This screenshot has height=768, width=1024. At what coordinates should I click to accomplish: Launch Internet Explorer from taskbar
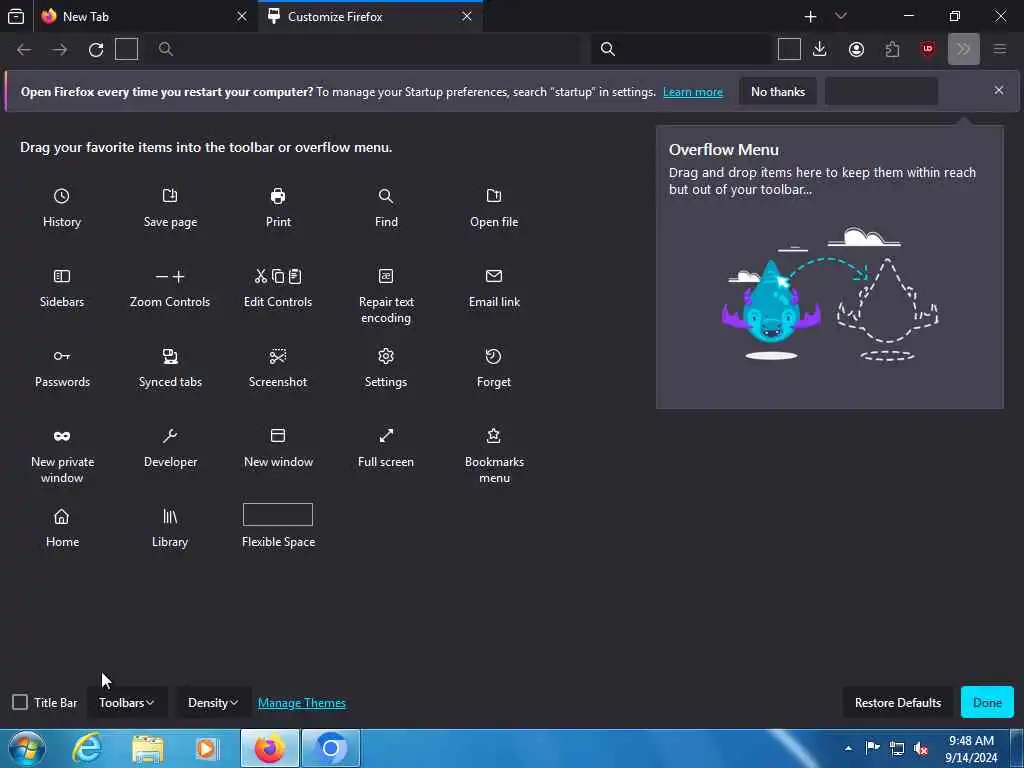[88, 748]
